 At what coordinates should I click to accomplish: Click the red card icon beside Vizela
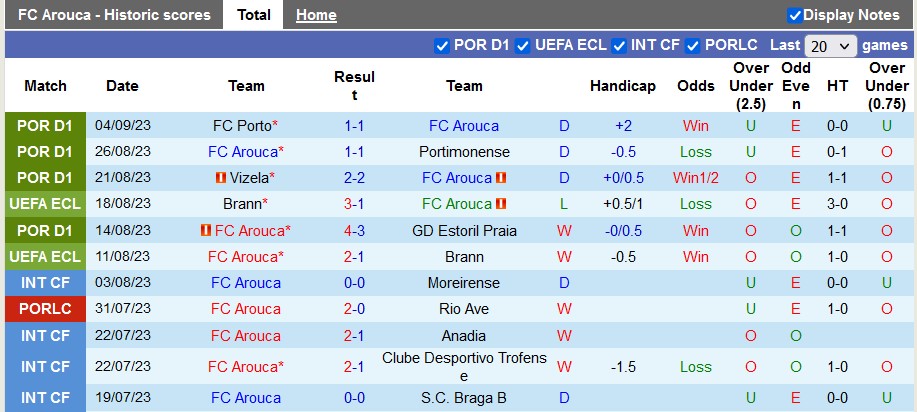pyautogui.click(x=221, y=178)
